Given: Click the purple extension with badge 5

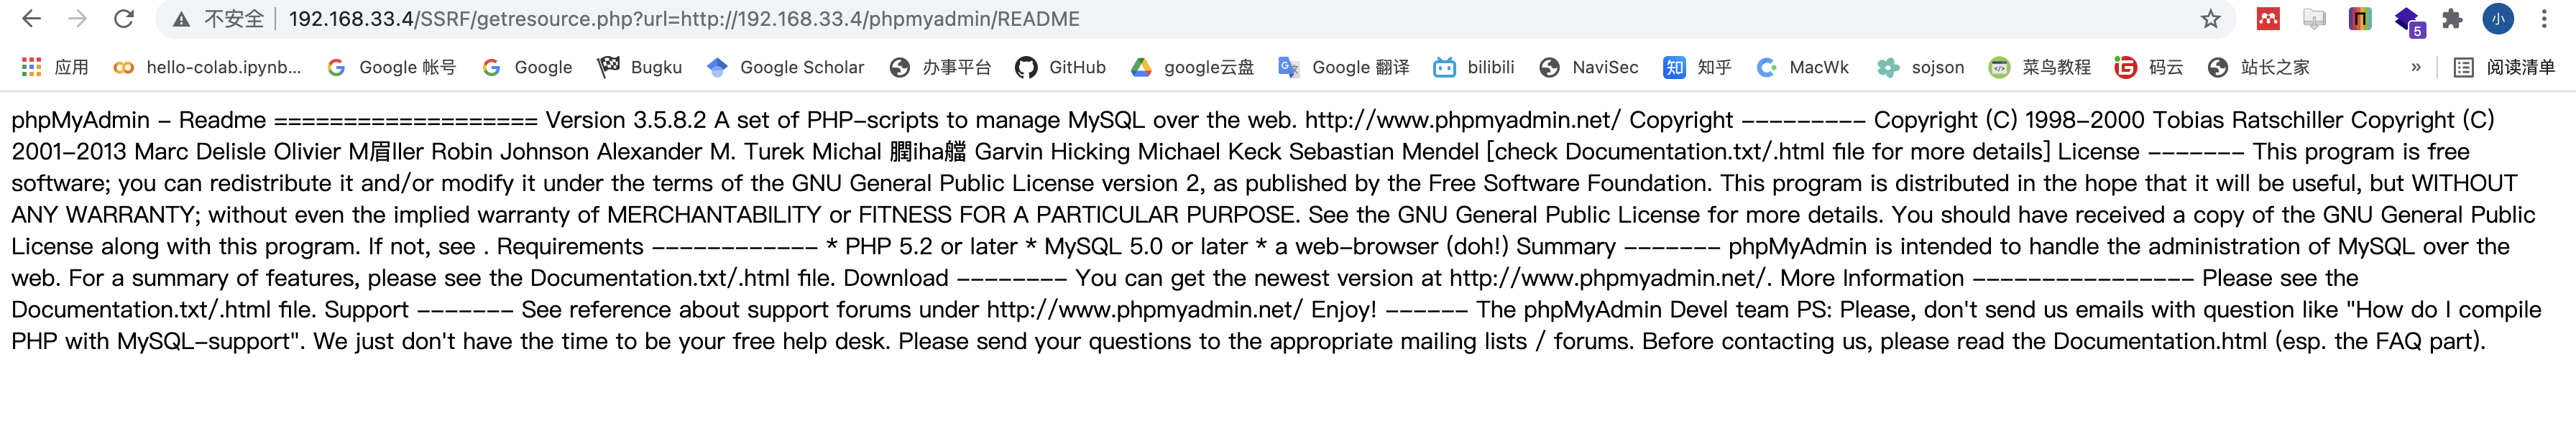Looking at the screenshot, I should coord(2407,20).
